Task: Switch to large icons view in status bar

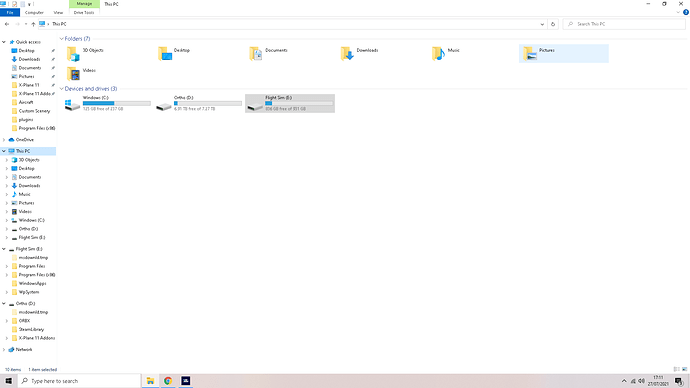Action: coord(684,370)
